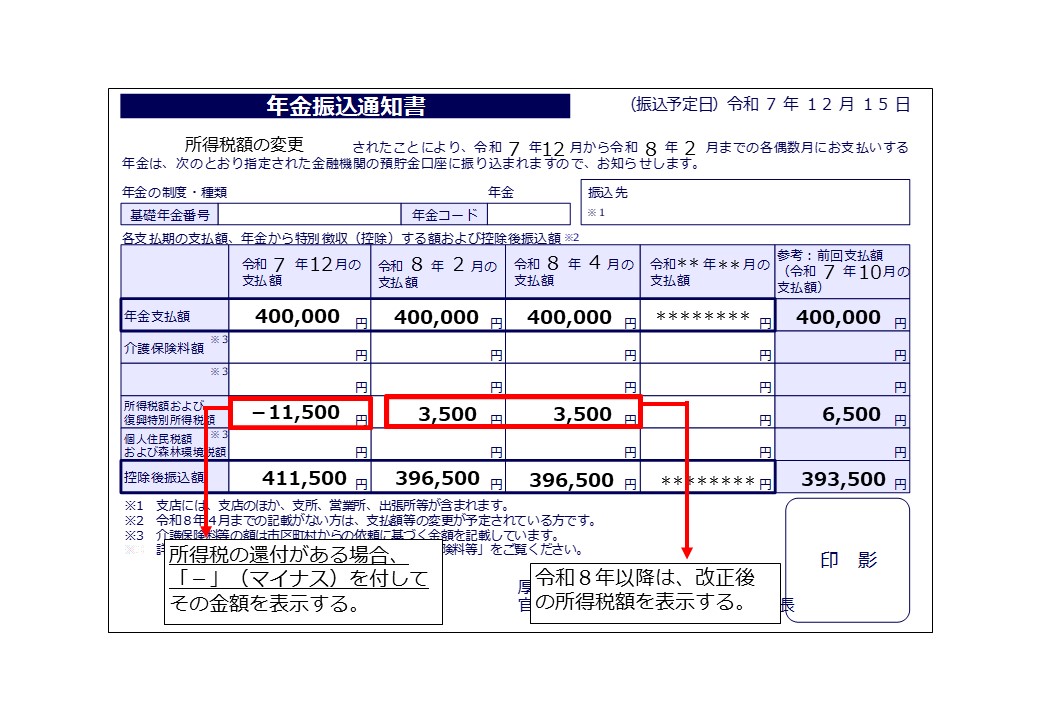The image size is (1040, 720).
Task: Click the ******** masked payment cell
Action: click(705, 317)
